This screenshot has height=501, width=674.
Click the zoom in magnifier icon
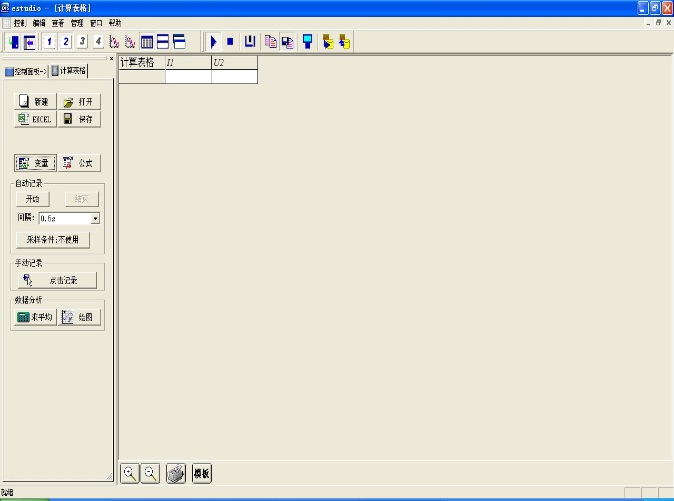(x=129, y=473)
